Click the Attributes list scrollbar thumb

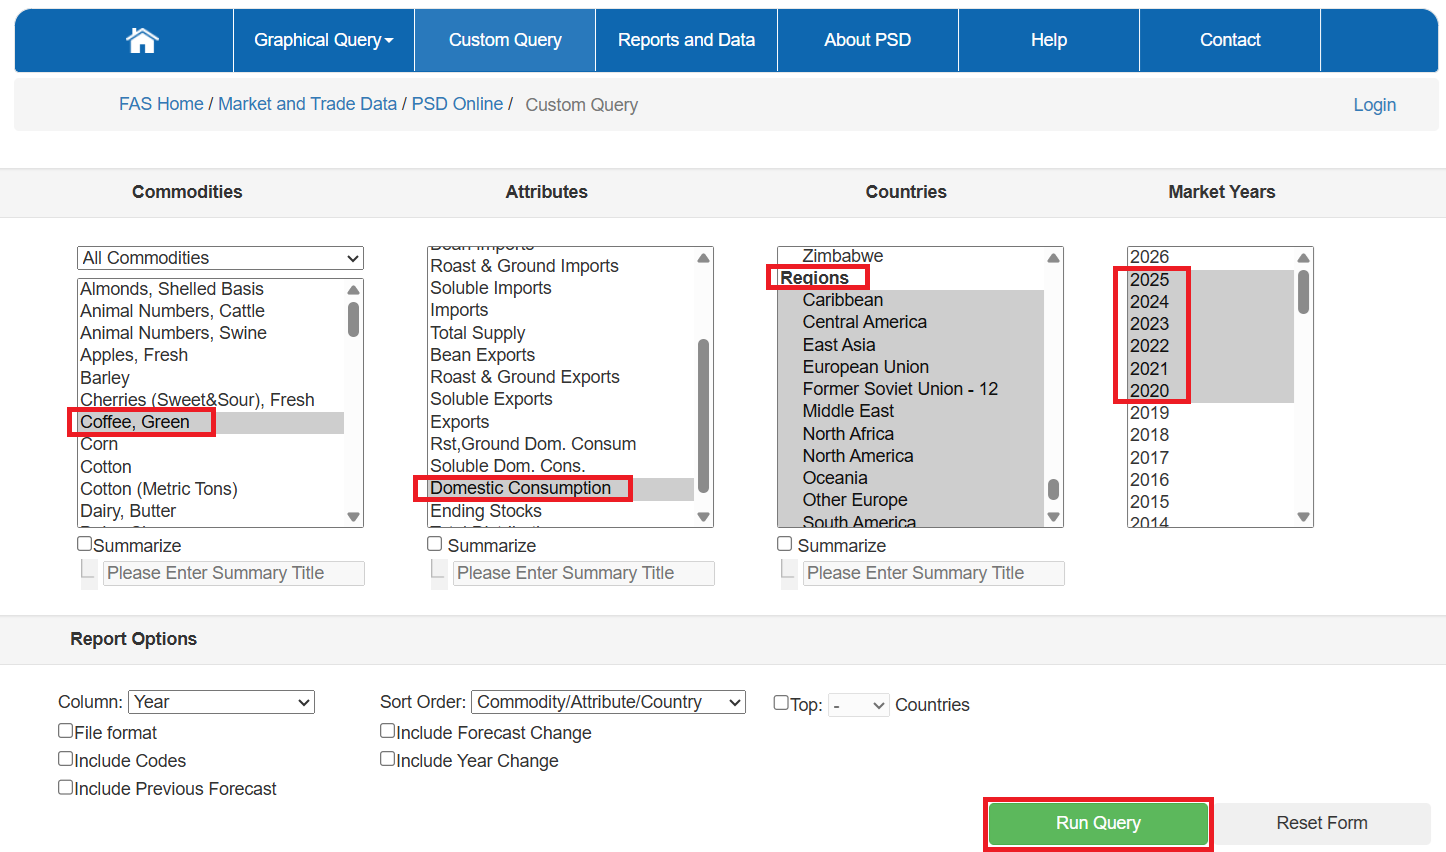click(703, 415)
